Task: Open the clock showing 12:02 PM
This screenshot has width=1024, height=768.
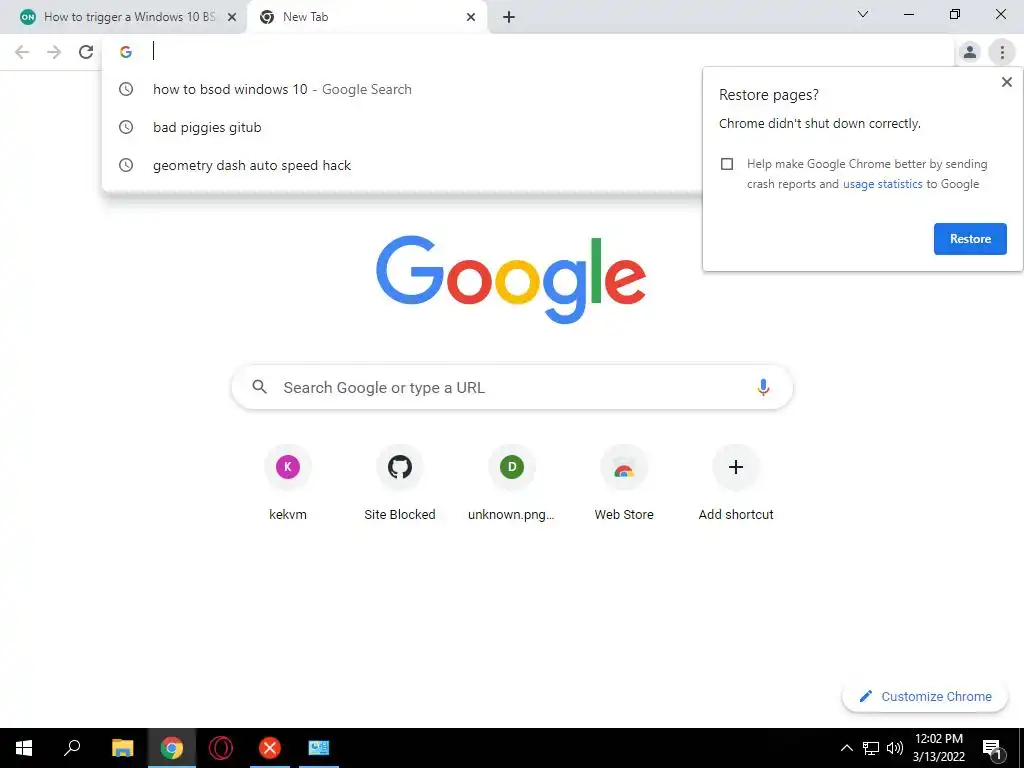Action: point(938,748)
